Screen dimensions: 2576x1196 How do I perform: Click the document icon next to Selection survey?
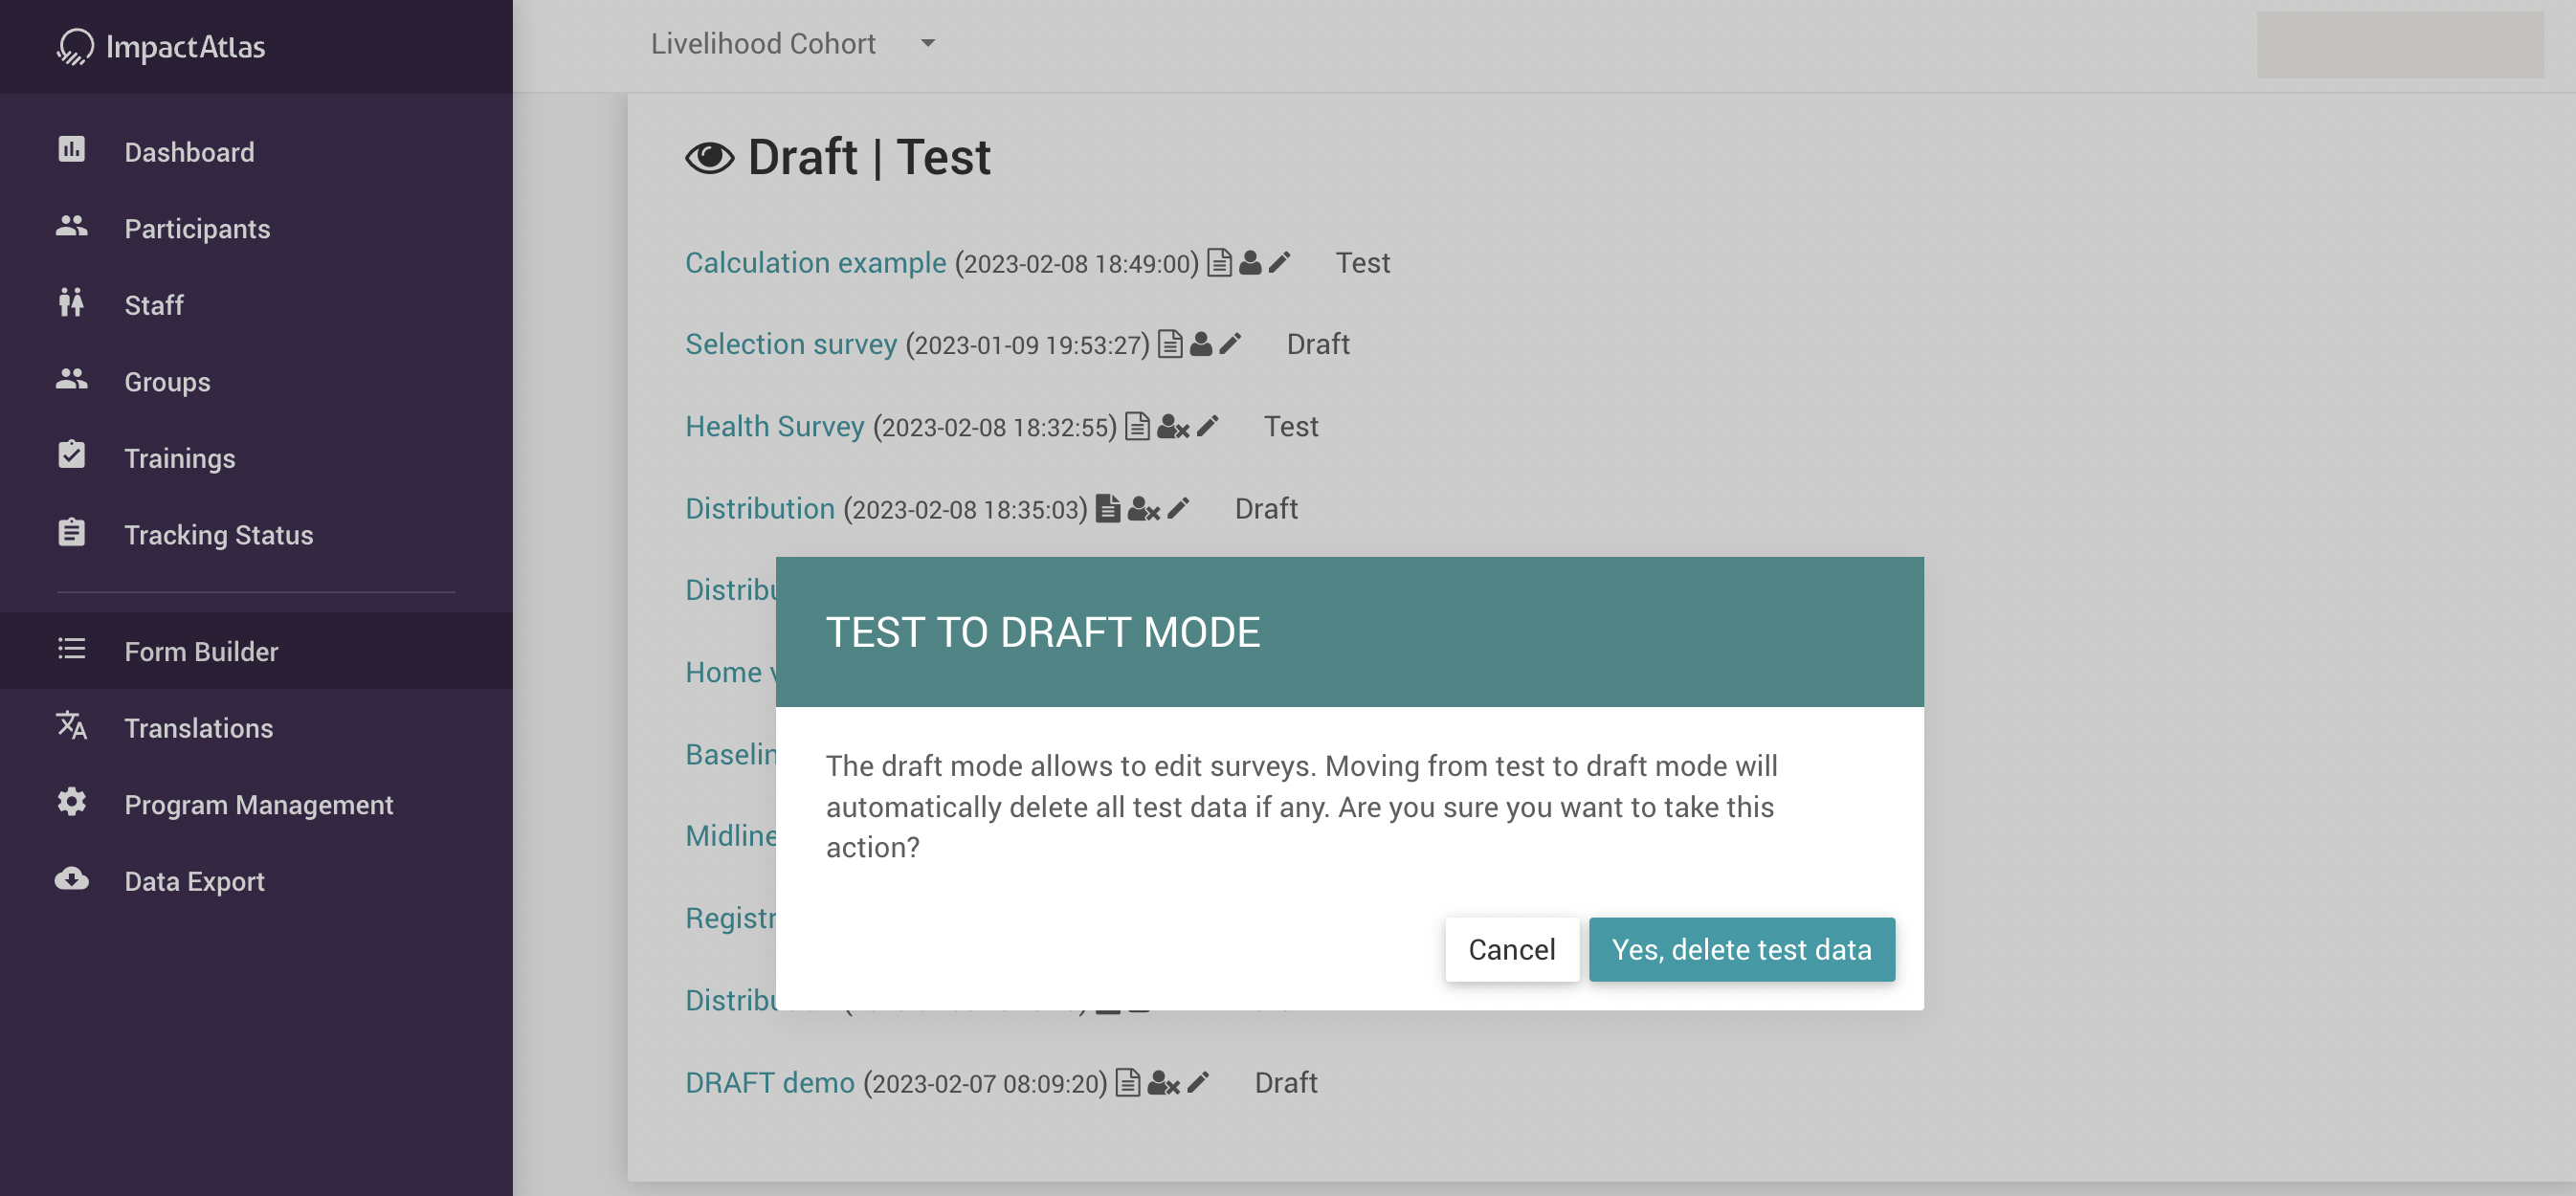(1170, 344)
